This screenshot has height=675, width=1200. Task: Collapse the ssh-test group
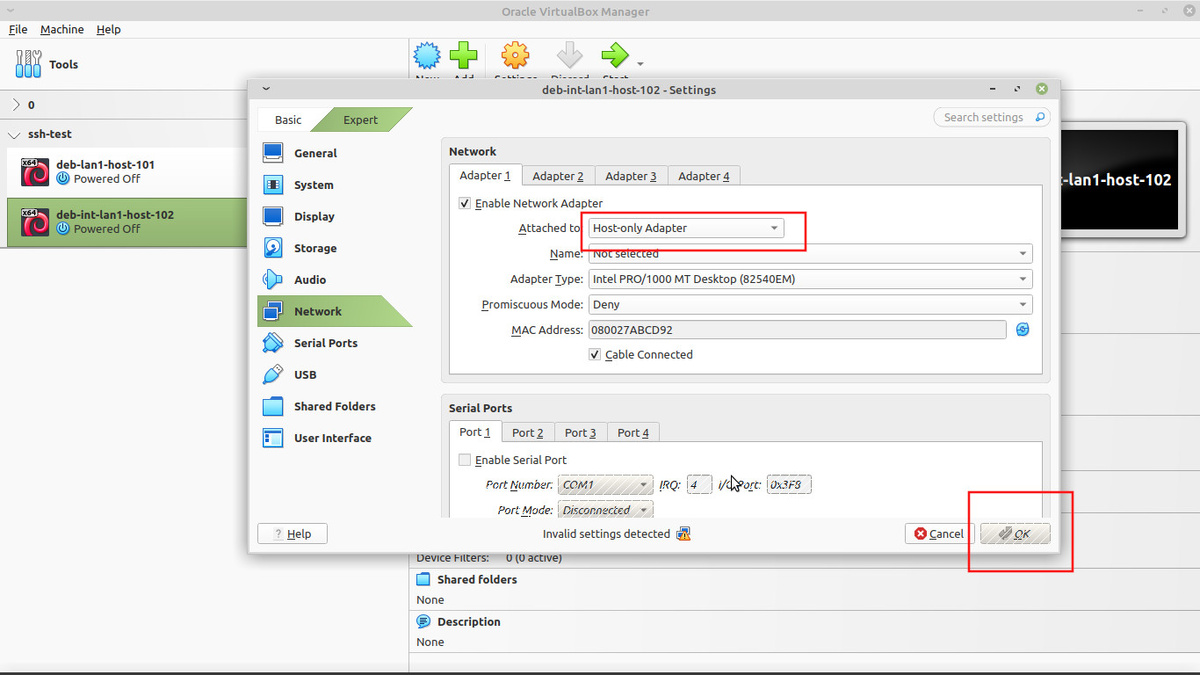tap(16, 134)
